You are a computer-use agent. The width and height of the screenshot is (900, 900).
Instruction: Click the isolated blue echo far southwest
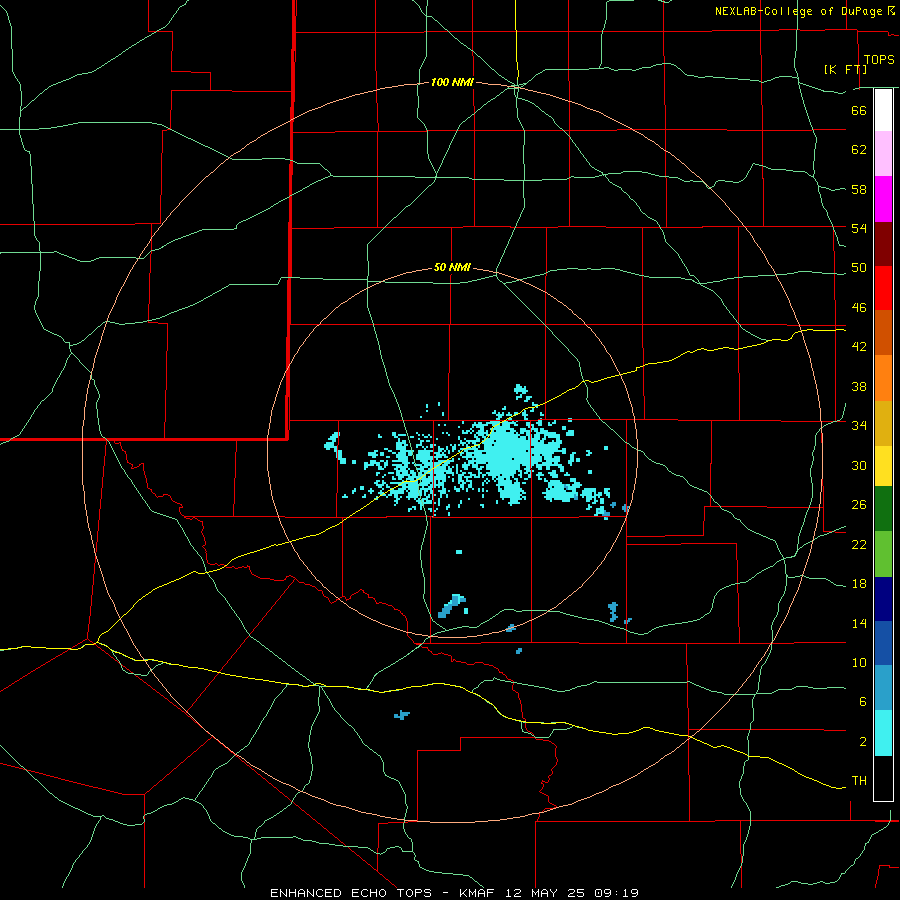(401, 715)
